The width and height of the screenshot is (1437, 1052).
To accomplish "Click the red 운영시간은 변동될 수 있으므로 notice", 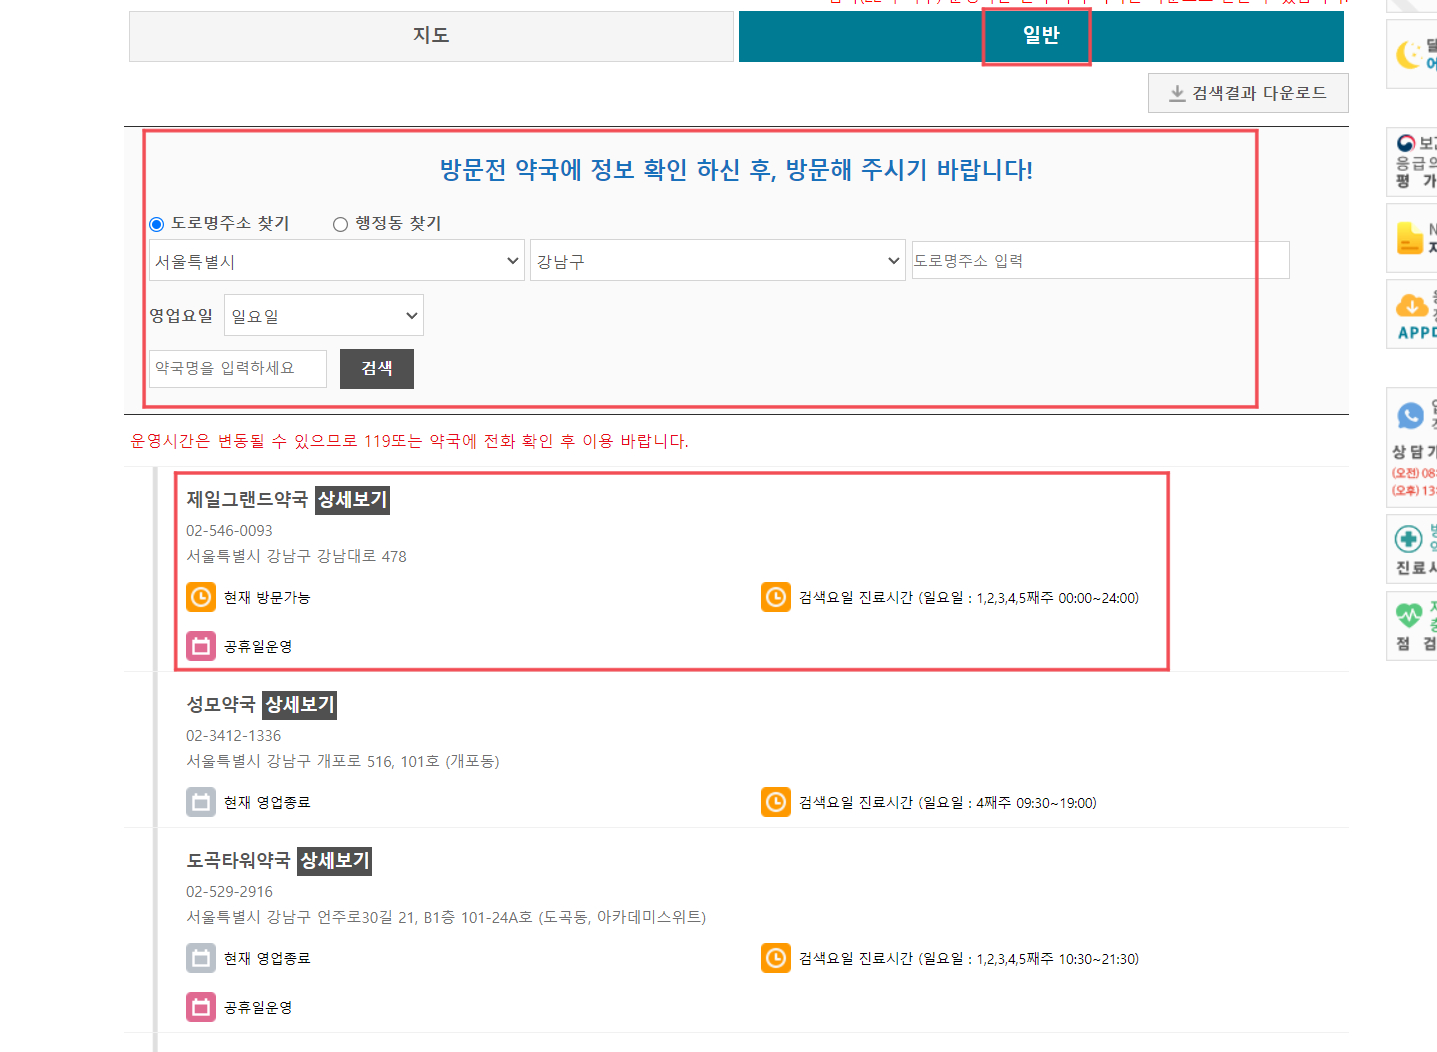I will pos(409,441).
